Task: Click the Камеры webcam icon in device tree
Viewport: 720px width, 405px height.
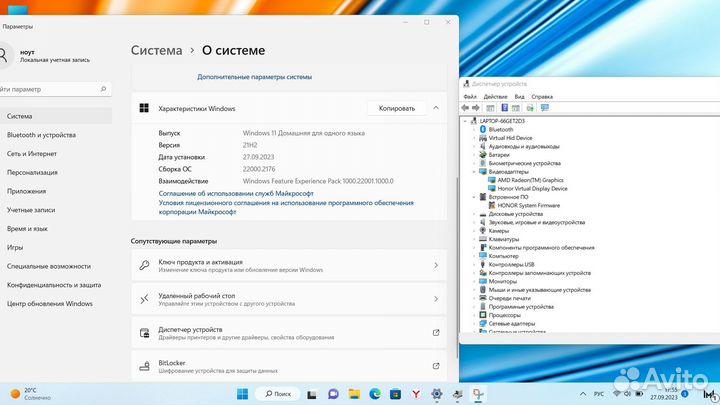Action: (x=483, y=231)
